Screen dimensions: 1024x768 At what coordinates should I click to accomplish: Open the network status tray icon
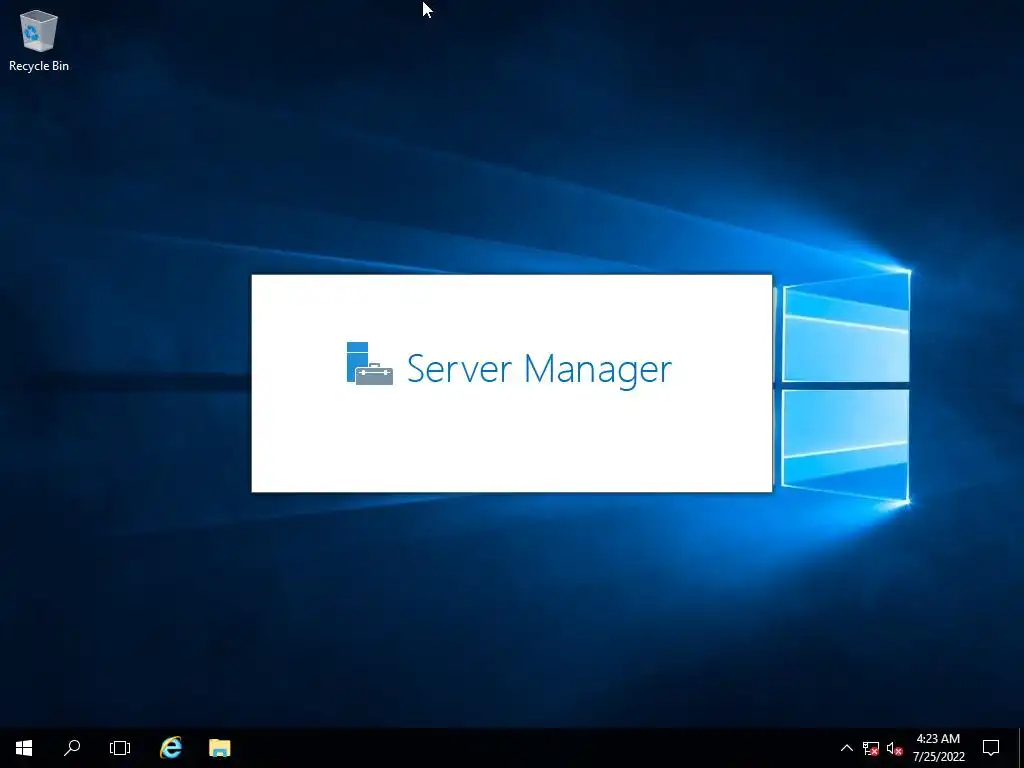(x=871, y=748)
